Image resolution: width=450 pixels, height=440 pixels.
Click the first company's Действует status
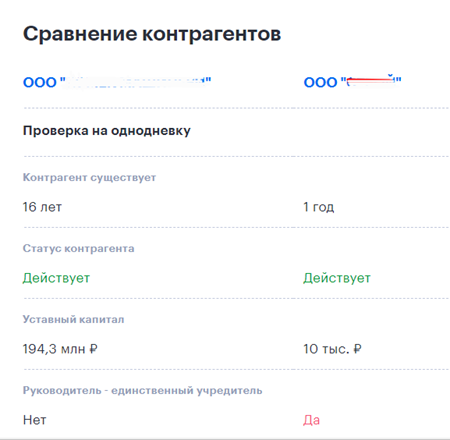point(56,278)
